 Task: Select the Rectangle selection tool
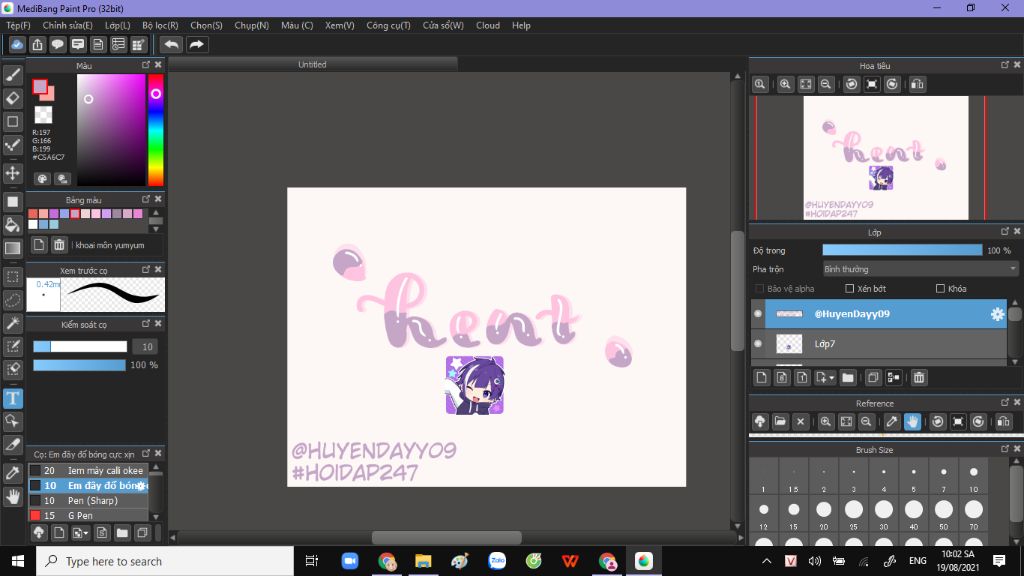[12, 276]
